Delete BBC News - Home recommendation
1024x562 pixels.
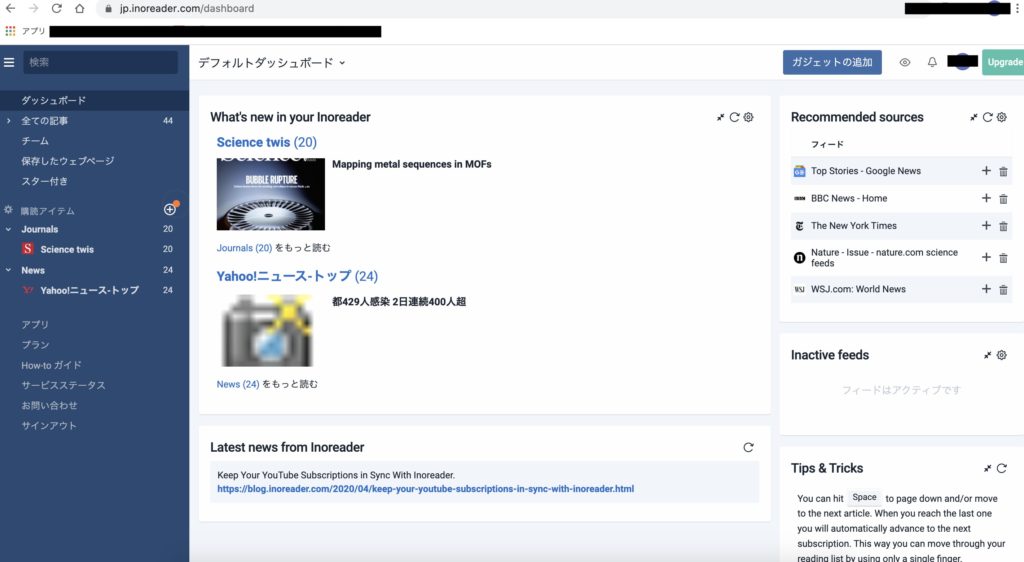click(1003, 198)
